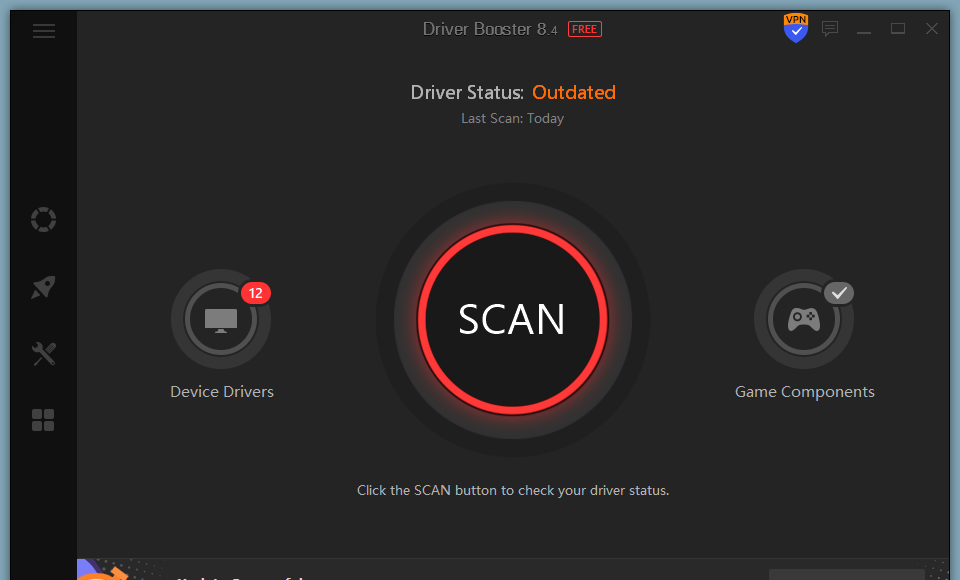Image resolution: width=960 pixels, height=580 pixels.
Task: Open the Boost rocket sidebar icon
Action: (43, 287)
